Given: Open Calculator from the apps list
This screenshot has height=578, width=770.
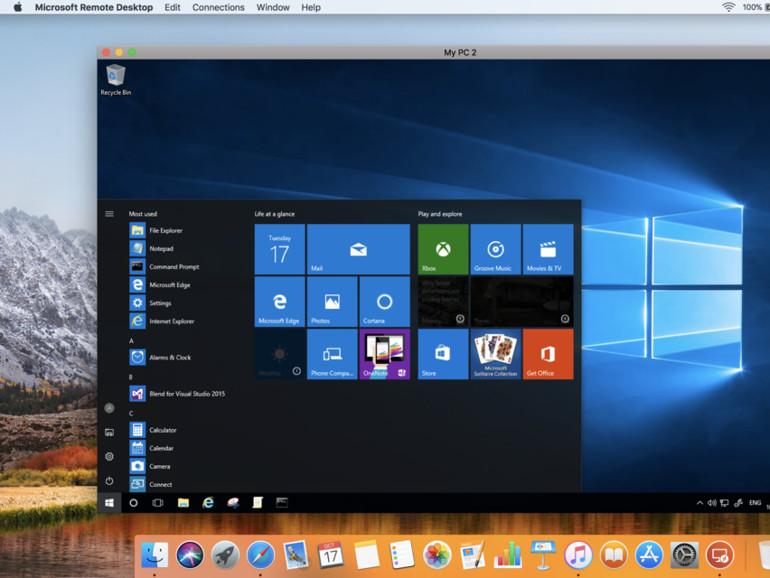Looking at the screenshot, I should (x=162, y=430).
